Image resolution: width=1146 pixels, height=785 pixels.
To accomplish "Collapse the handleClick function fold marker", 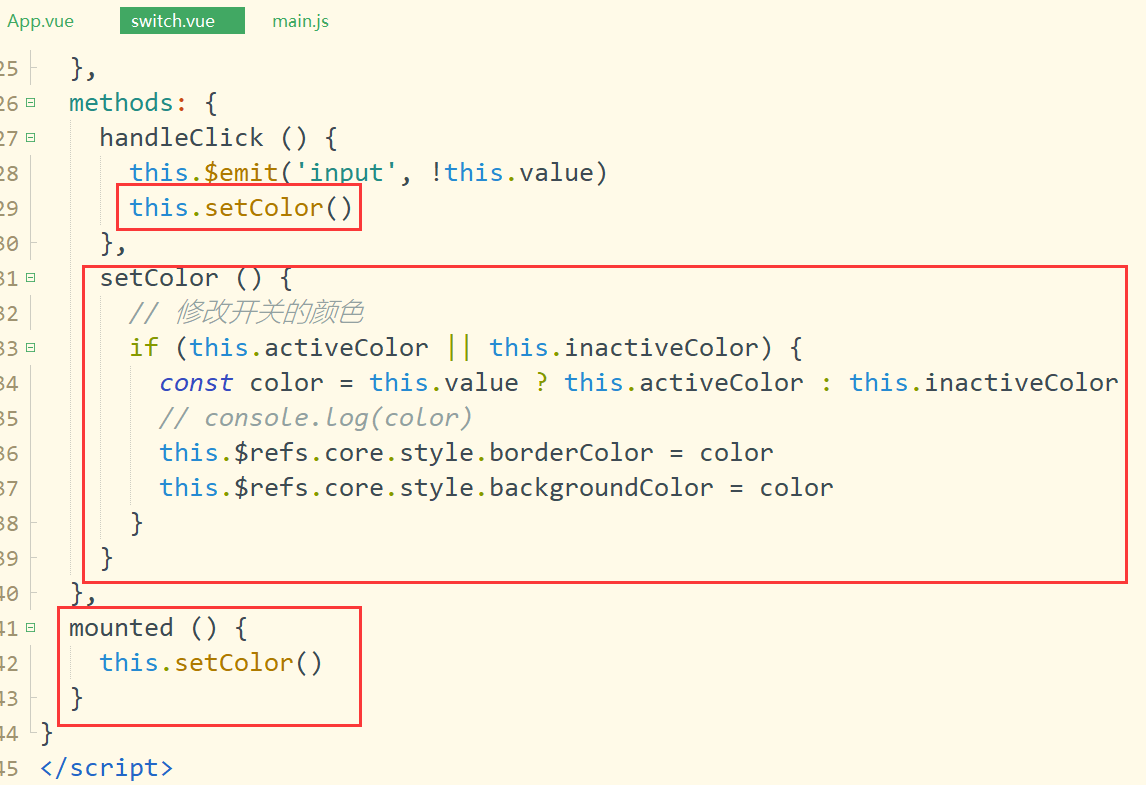I will point(30,137).
